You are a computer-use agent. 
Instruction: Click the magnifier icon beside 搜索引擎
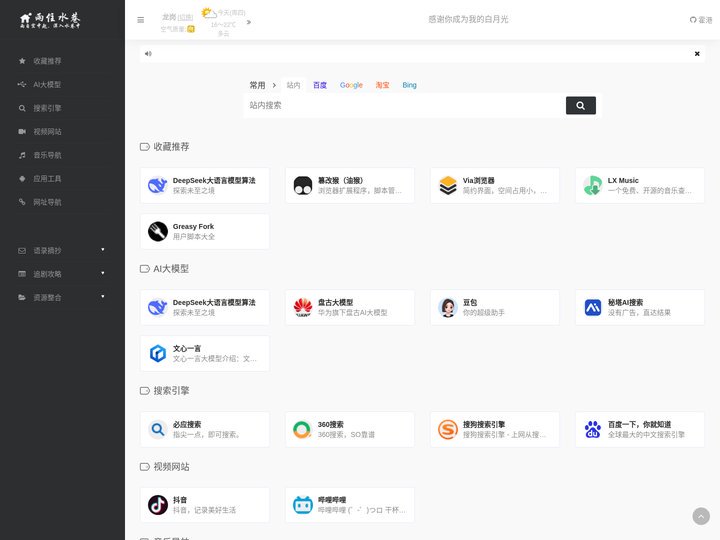22,108
